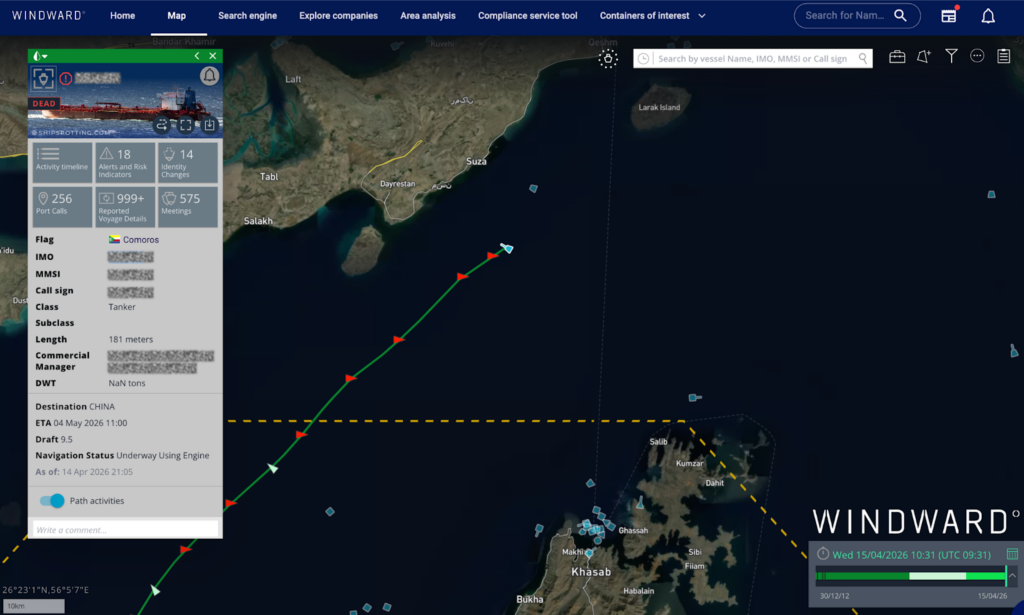View the 18 Alerts and Risk Indicators

[x=125, y=160]
